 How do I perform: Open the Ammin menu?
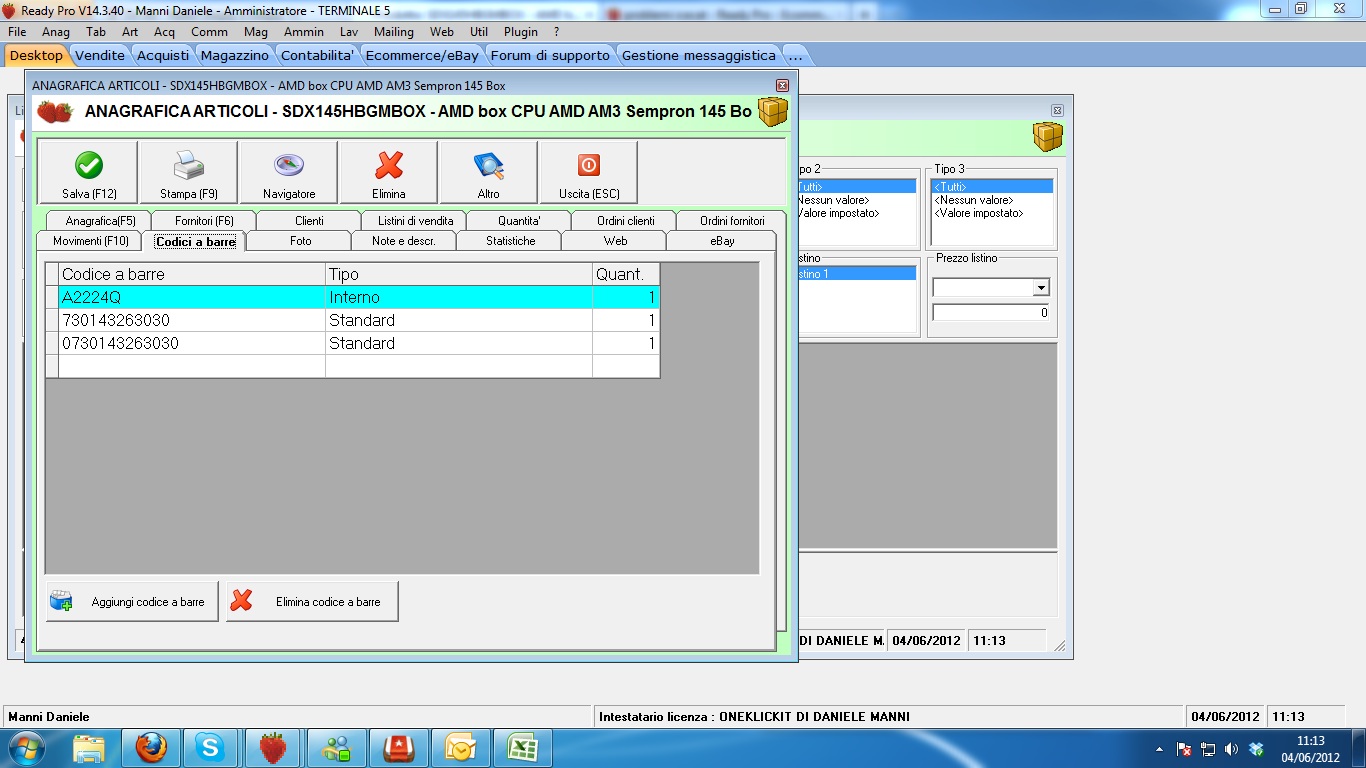[304, 32]
